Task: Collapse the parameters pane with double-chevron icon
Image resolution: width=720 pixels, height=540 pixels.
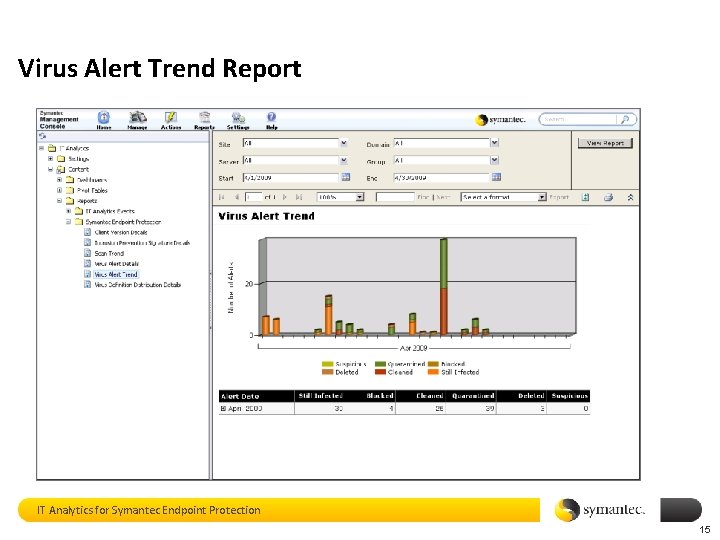Action: [630, 197]
